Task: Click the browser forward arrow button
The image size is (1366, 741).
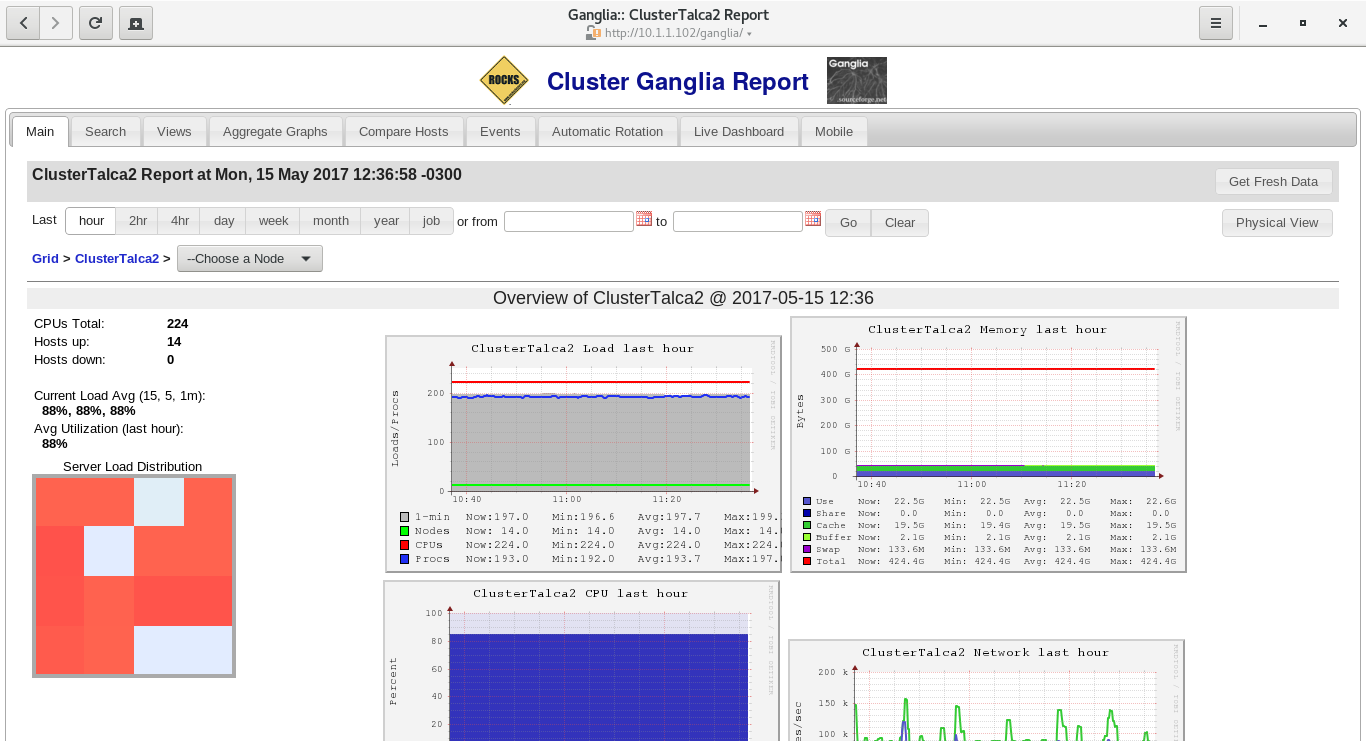Action: pos(56,23)
